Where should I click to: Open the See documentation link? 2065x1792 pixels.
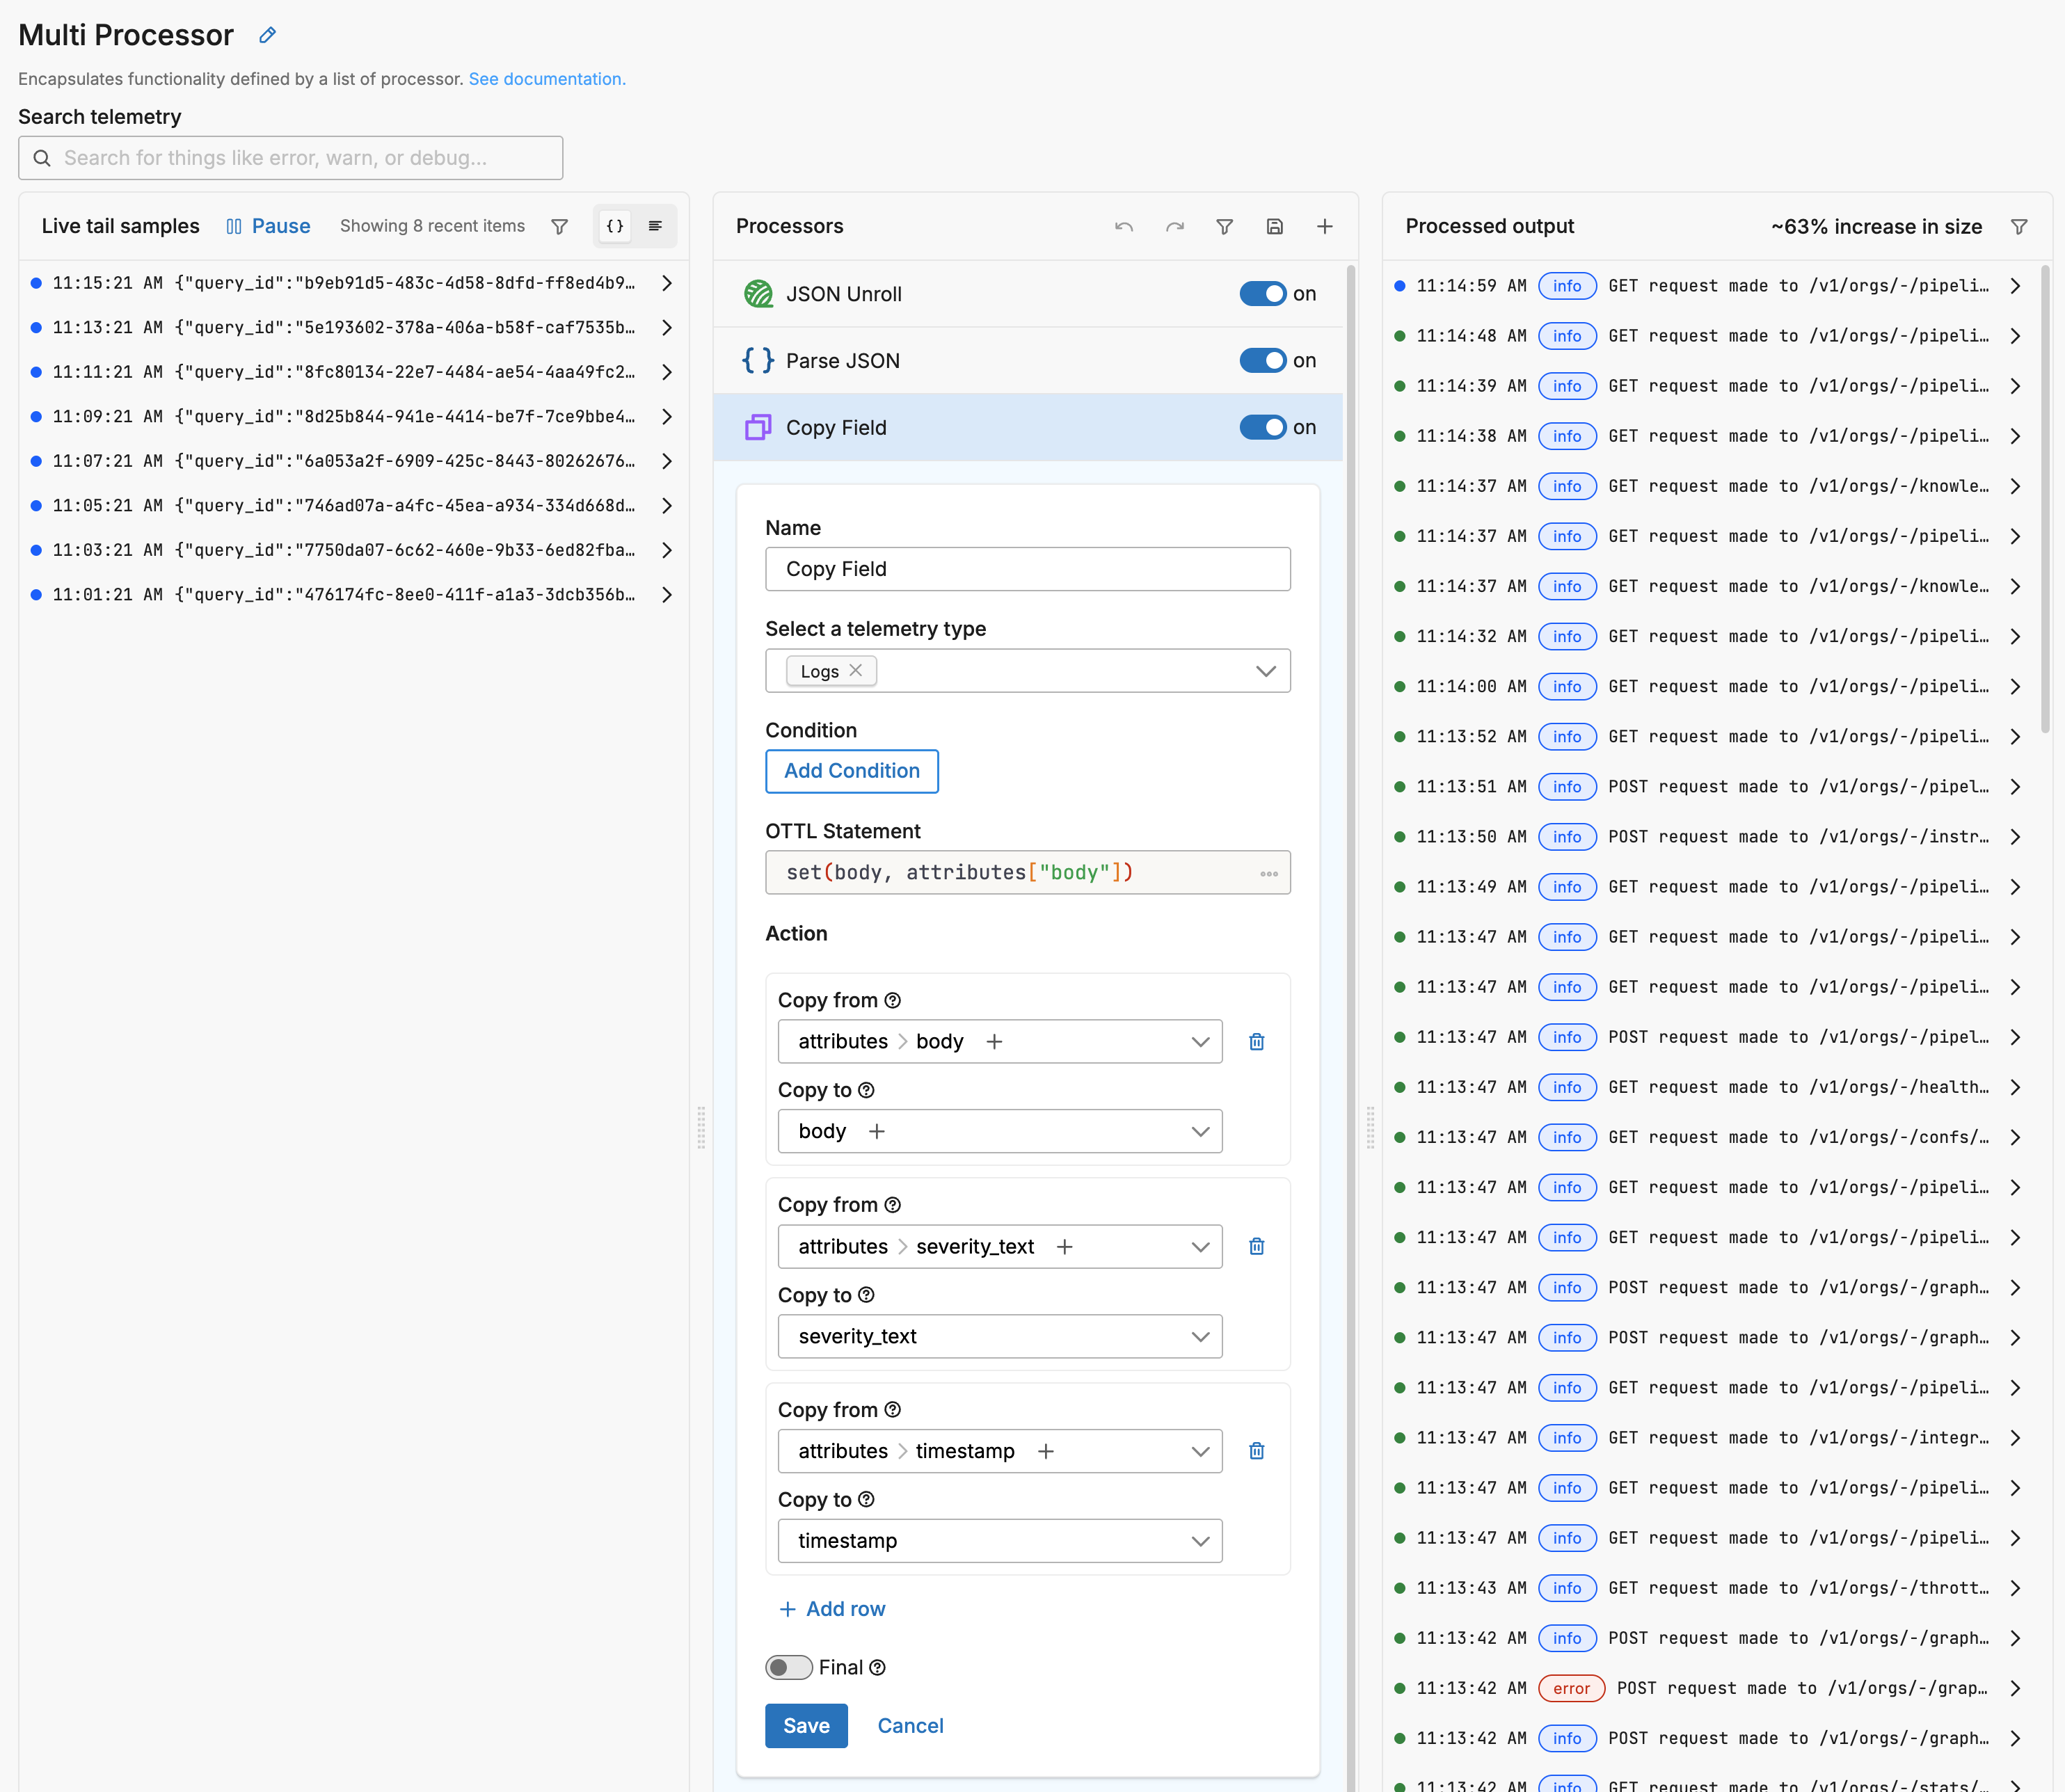coord(547,79)
